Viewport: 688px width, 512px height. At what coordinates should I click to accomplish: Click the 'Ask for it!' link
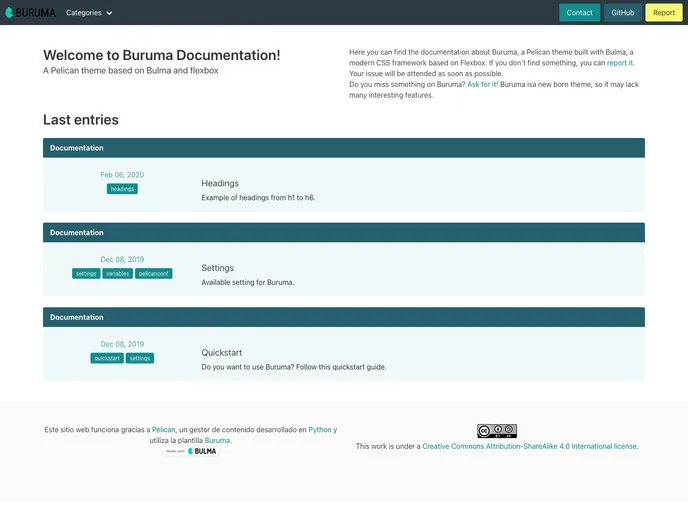[482, 84]
